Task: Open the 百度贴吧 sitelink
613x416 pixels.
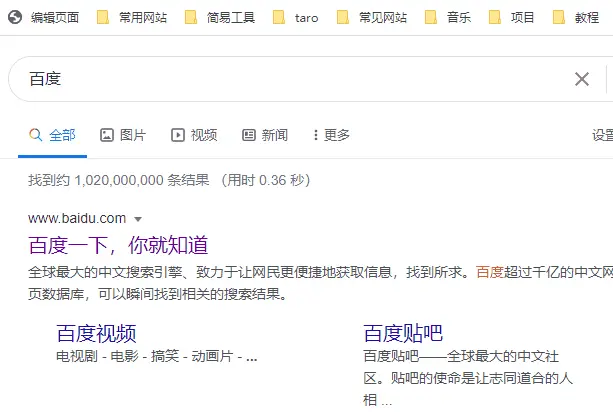Action: [403, 334]
